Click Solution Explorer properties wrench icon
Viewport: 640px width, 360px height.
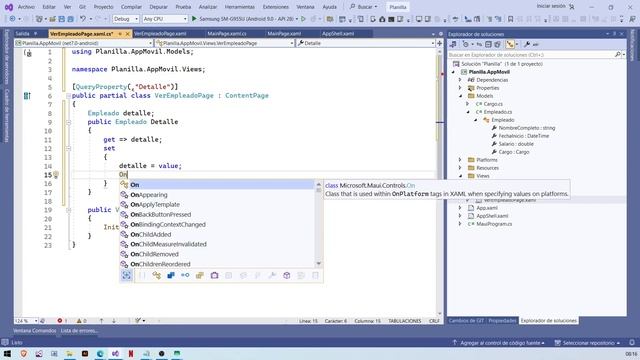(527, 44)
